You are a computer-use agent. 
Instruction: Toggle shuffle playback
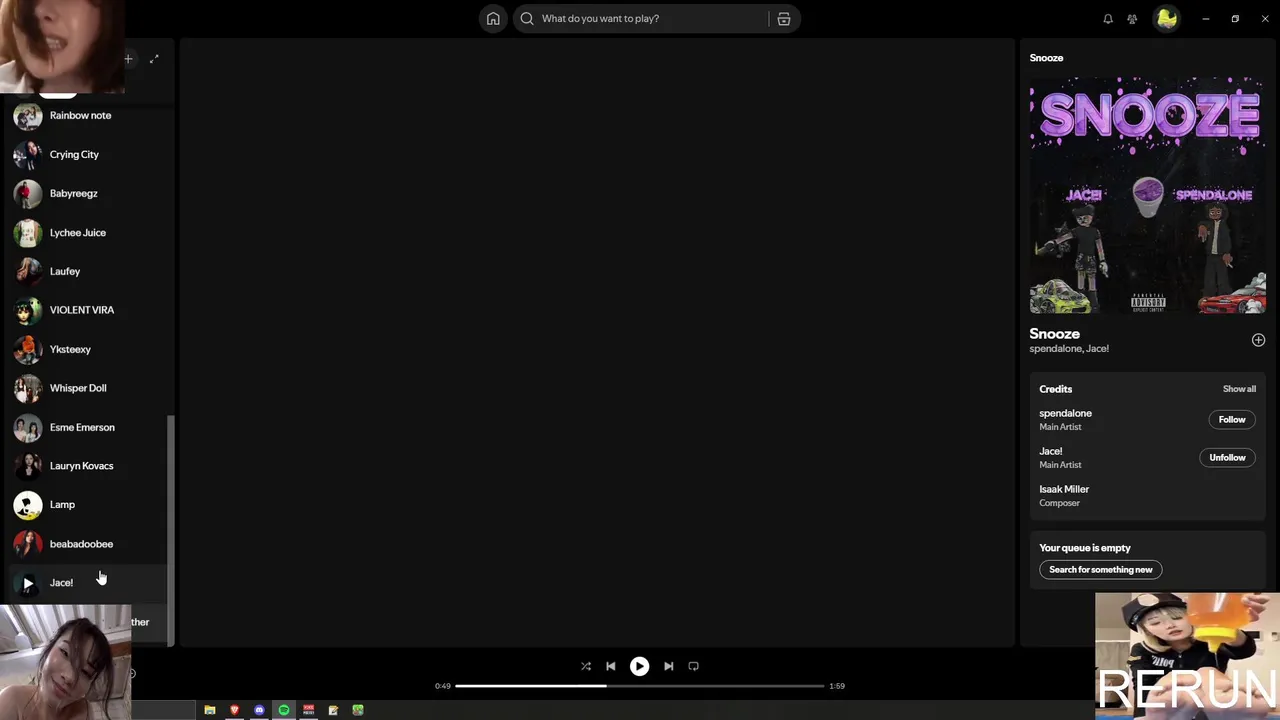[586, 666]
